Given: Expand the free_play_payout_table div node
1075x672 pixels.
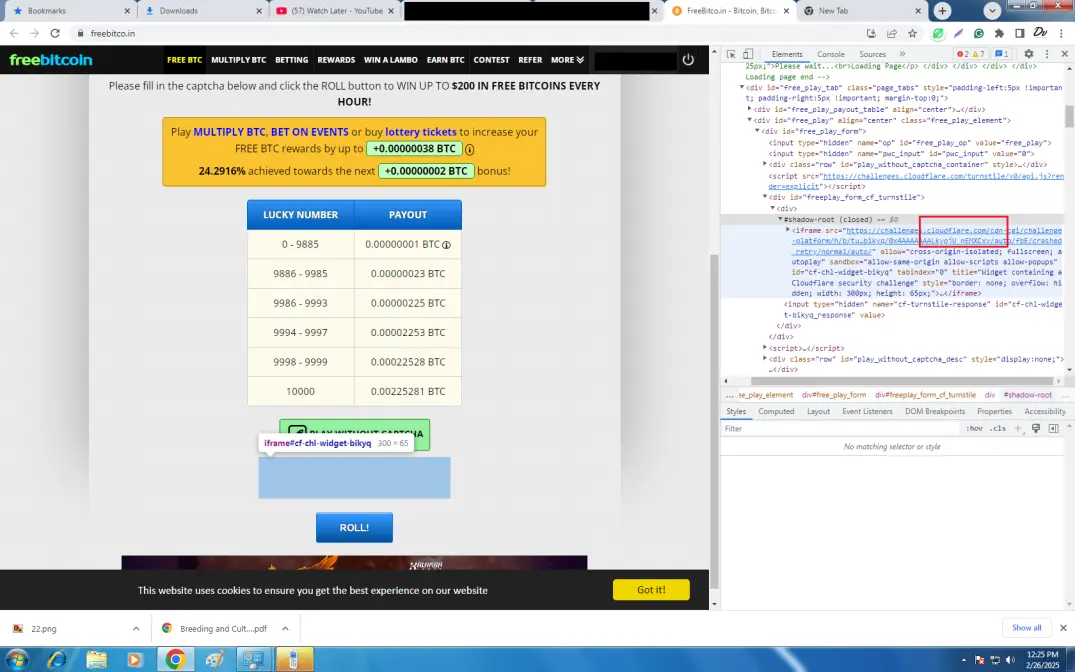Looking at the screenshot, I should (x=749, y=109).
